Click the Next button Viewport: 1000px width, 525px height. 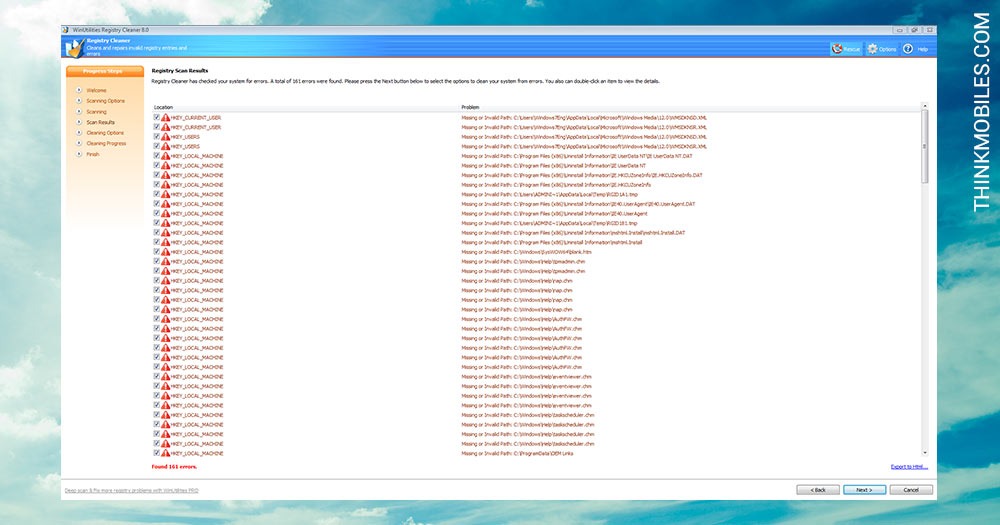(x=864, y=490)
